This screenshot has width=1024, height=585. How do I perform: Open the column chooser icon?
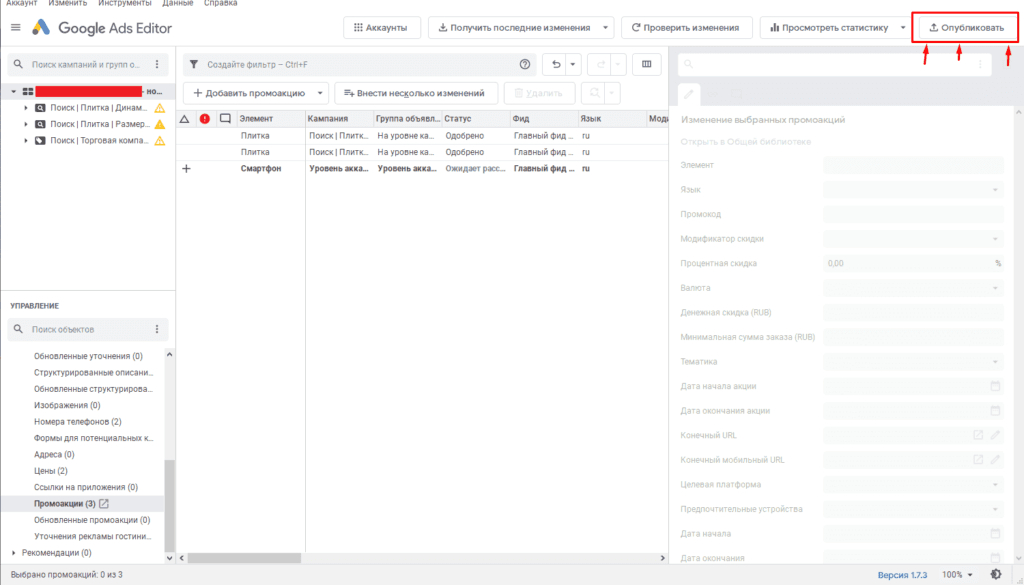[x=647, y=65]
